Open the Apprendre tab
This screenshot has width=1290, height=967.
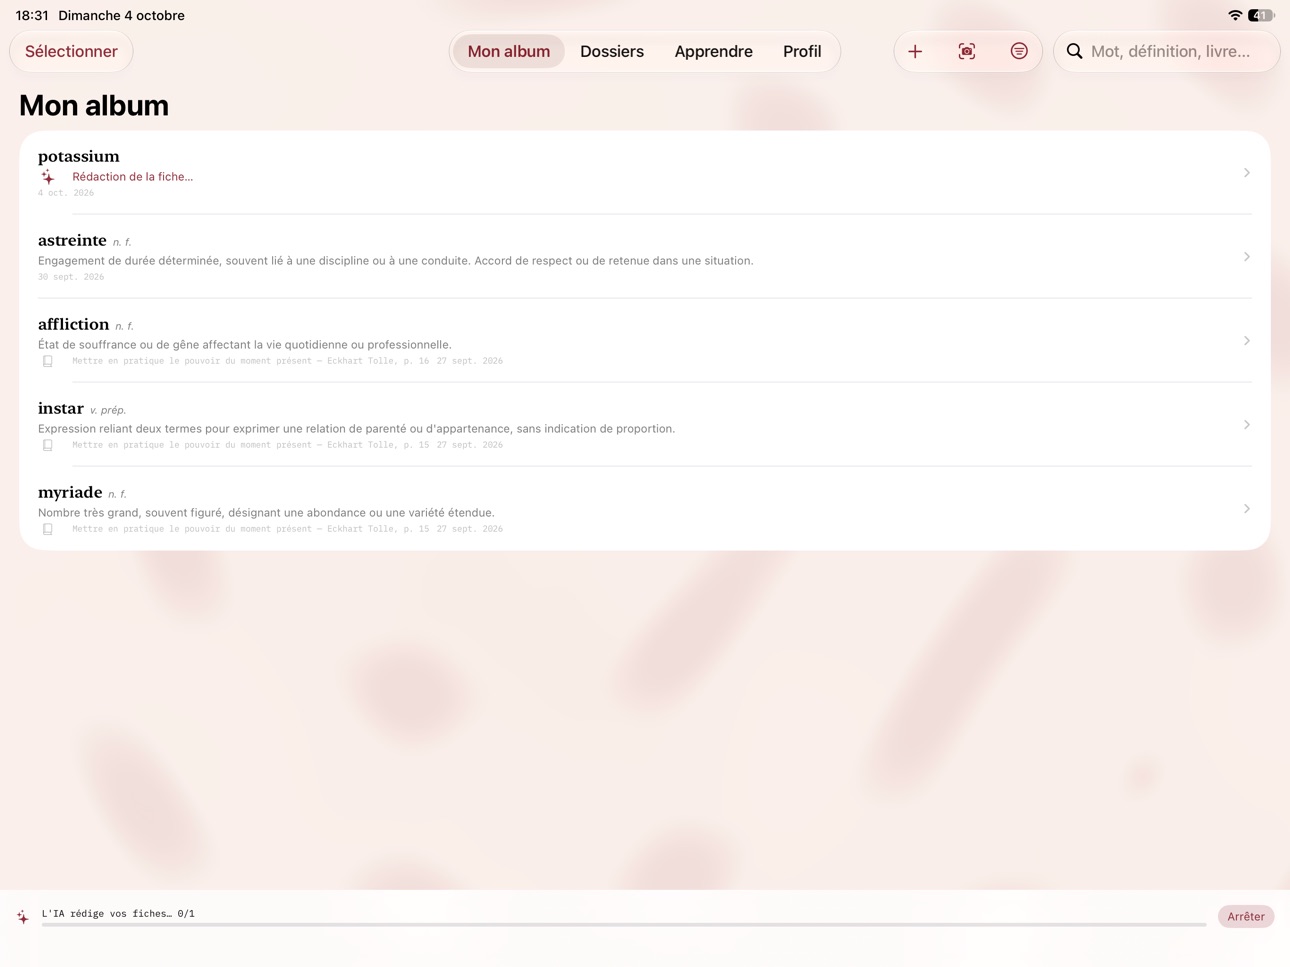[714, 51]
